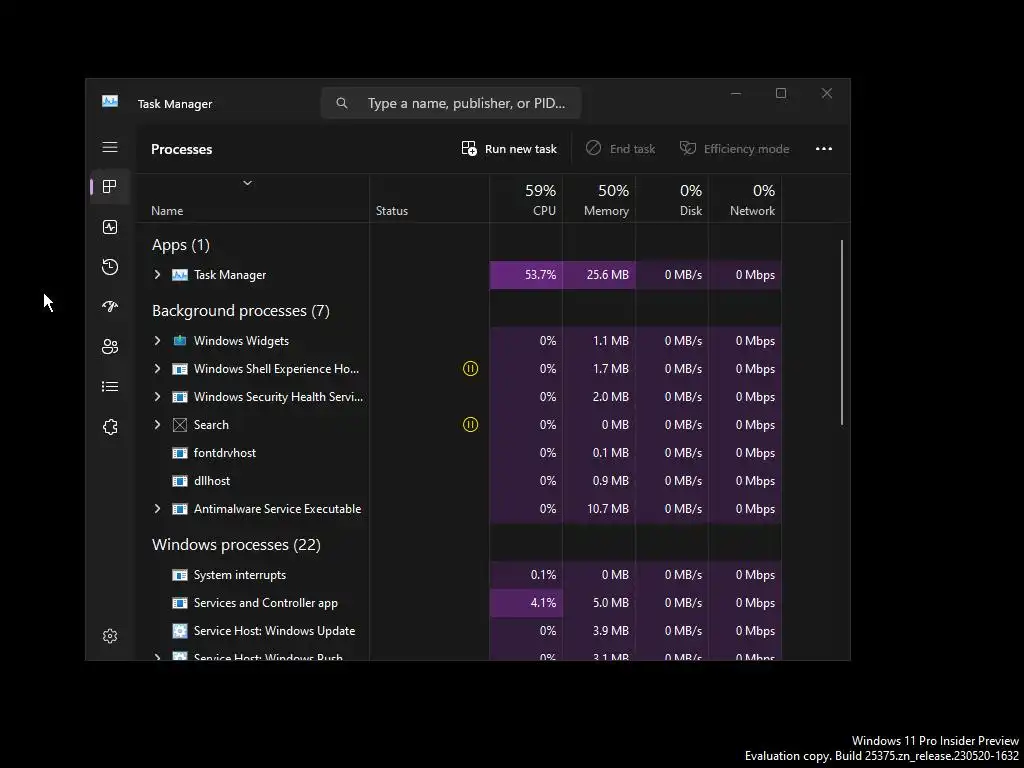
Task: Click the suspended status icon for Search
Action: (x=470, y=424)
